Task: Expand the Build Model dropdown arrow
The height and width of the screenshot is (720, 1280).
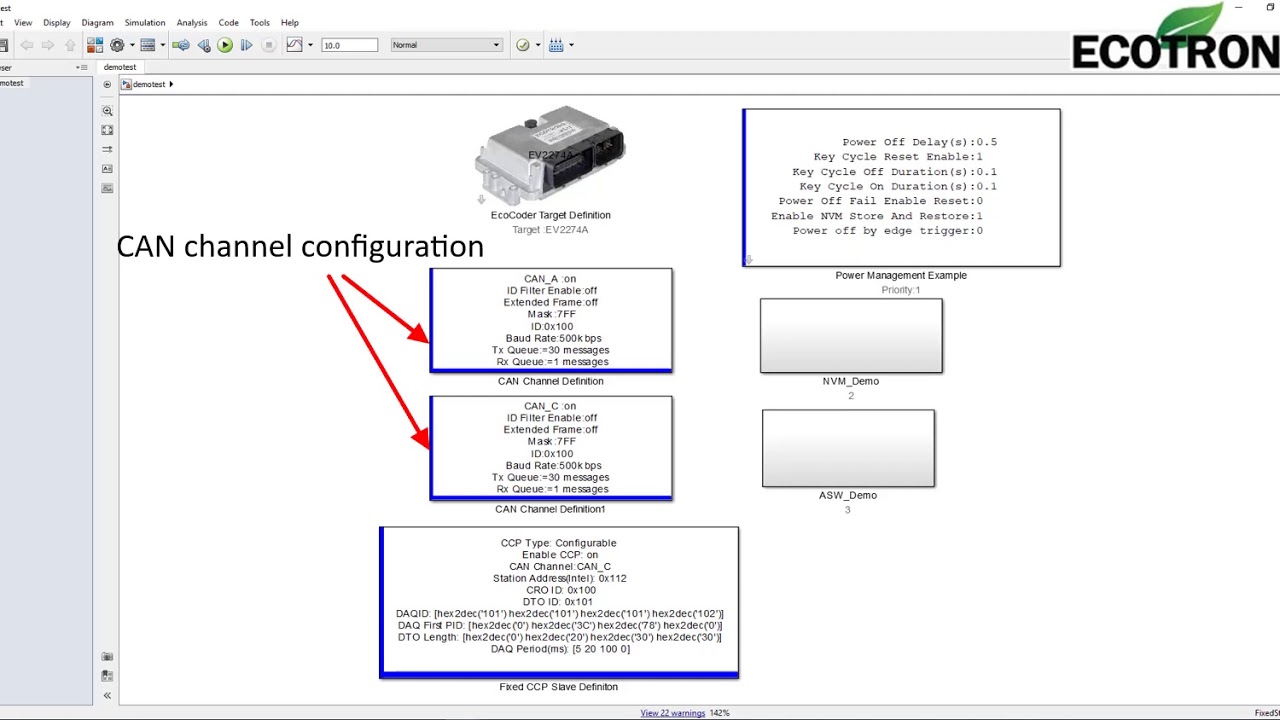Action: [x=571, y=45]
